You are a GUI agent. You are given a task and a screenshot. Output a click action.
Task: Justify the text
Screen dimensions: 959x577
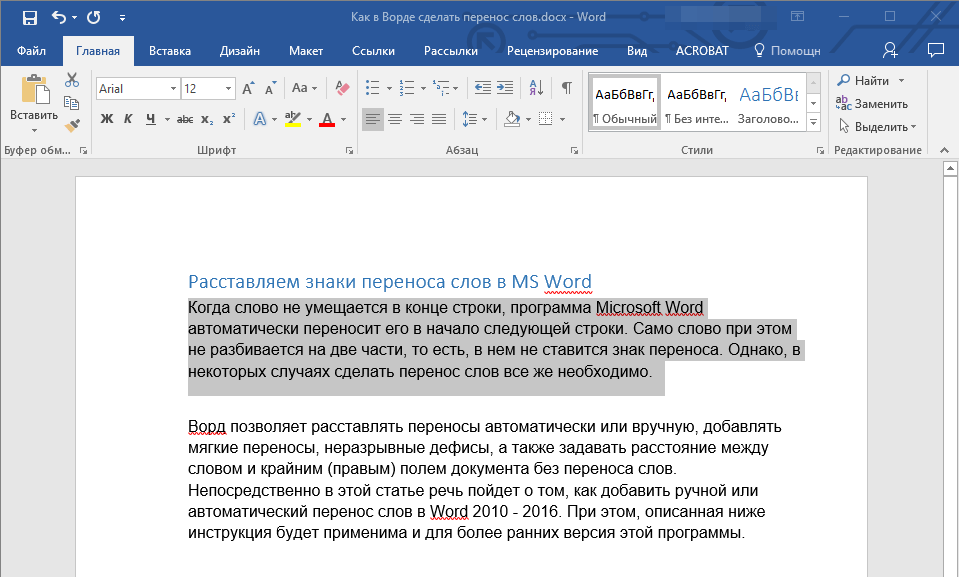pyautogui.click(x=439, y=119)
